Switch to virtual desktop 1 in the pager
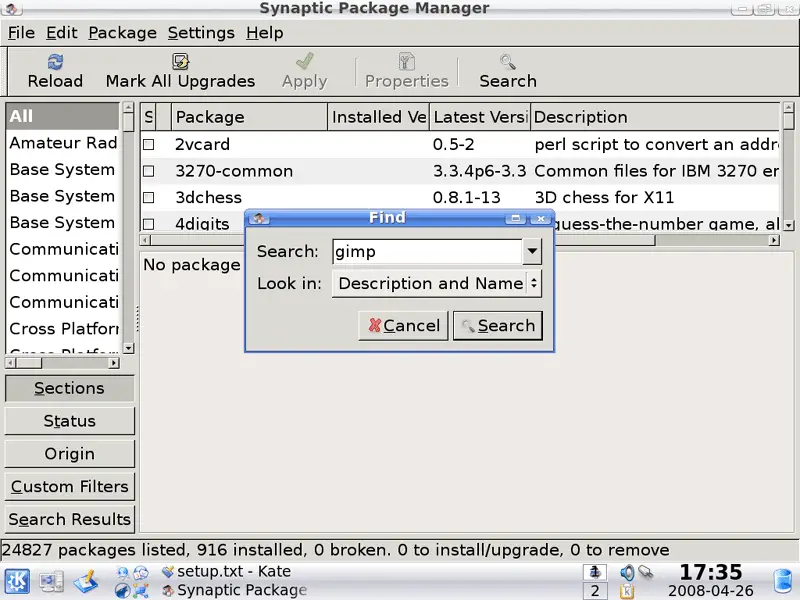The width and height of the screenshot is (800, 600). (x=595, y=572)
